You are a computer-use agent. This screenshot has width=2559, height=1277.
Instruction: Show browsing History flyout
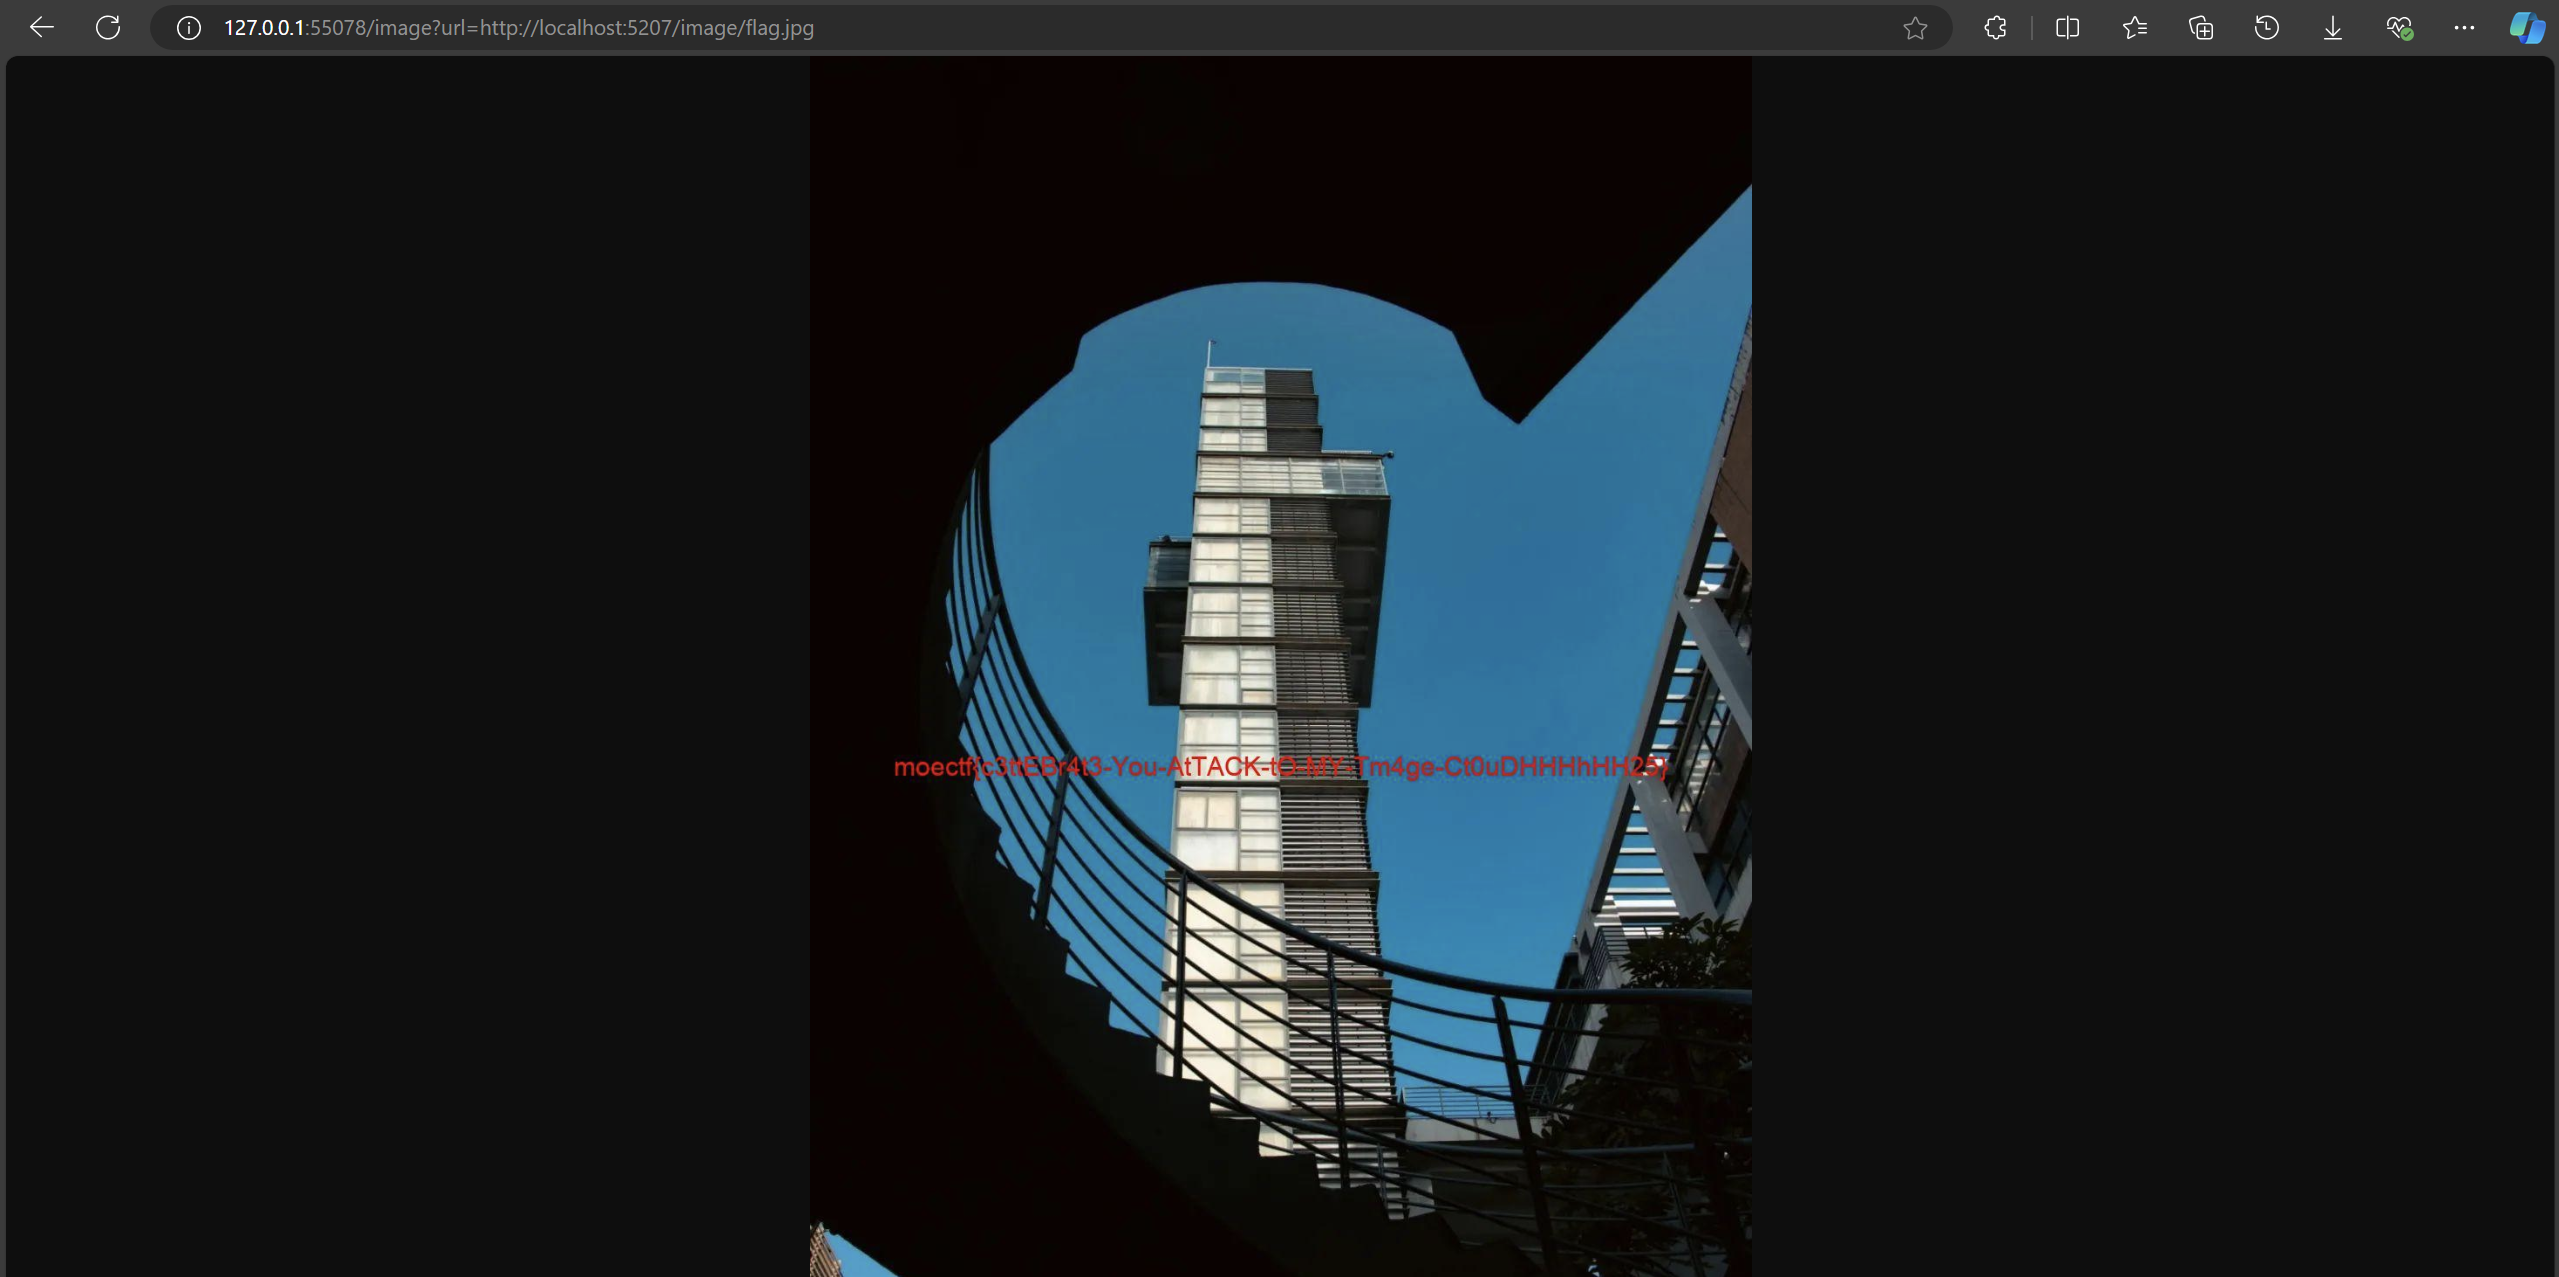tap(2266, 28)
